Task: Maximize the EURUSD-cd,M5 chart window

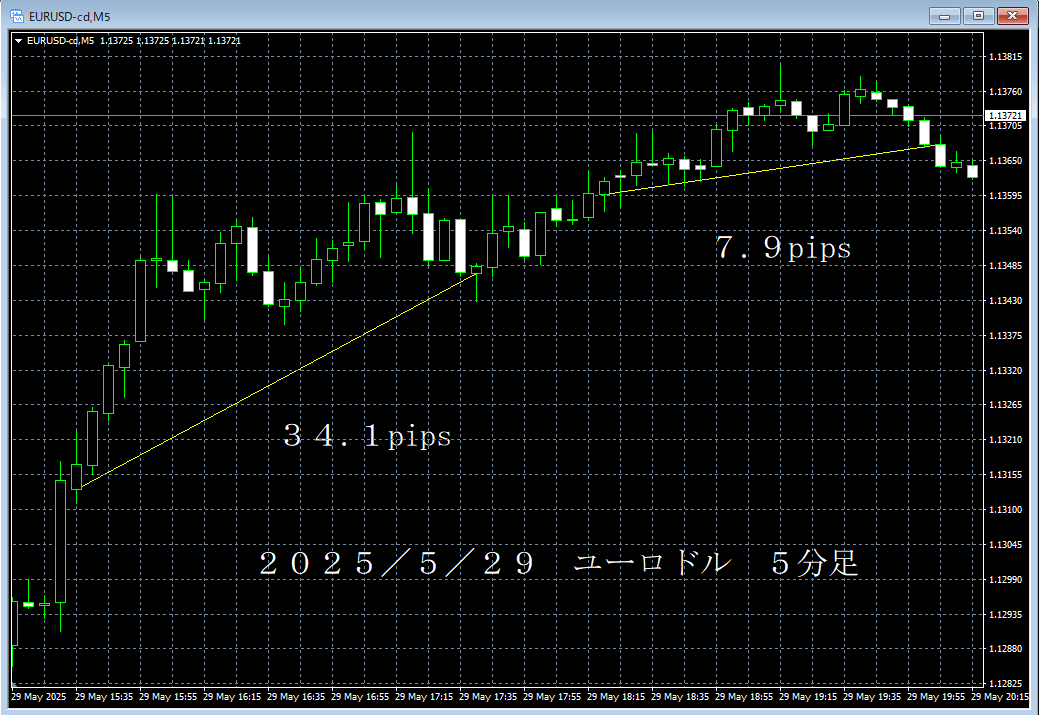Action: click(979, 15)
